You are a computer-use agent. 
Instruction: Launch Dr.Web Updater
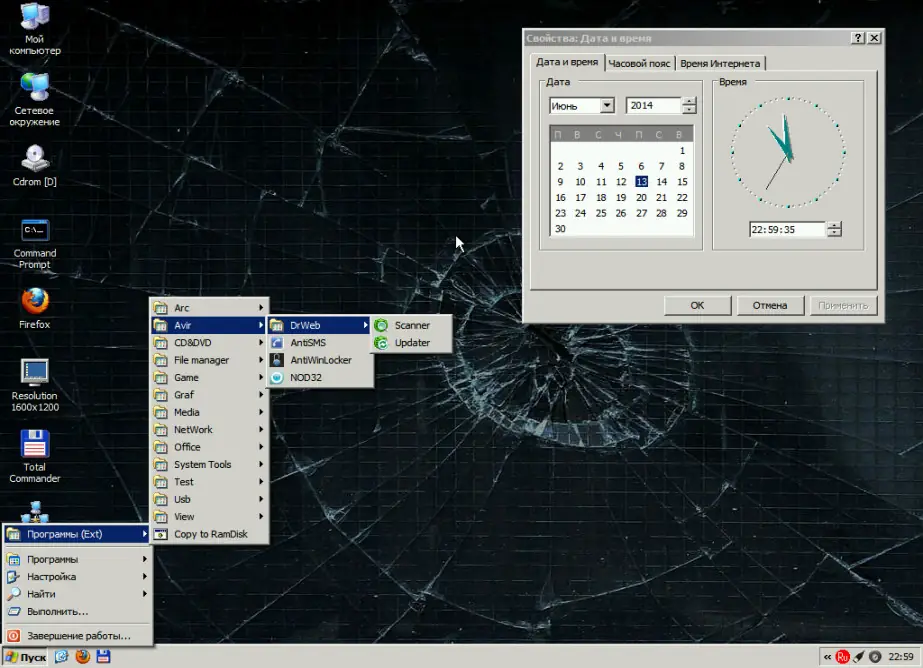point(411,343)
